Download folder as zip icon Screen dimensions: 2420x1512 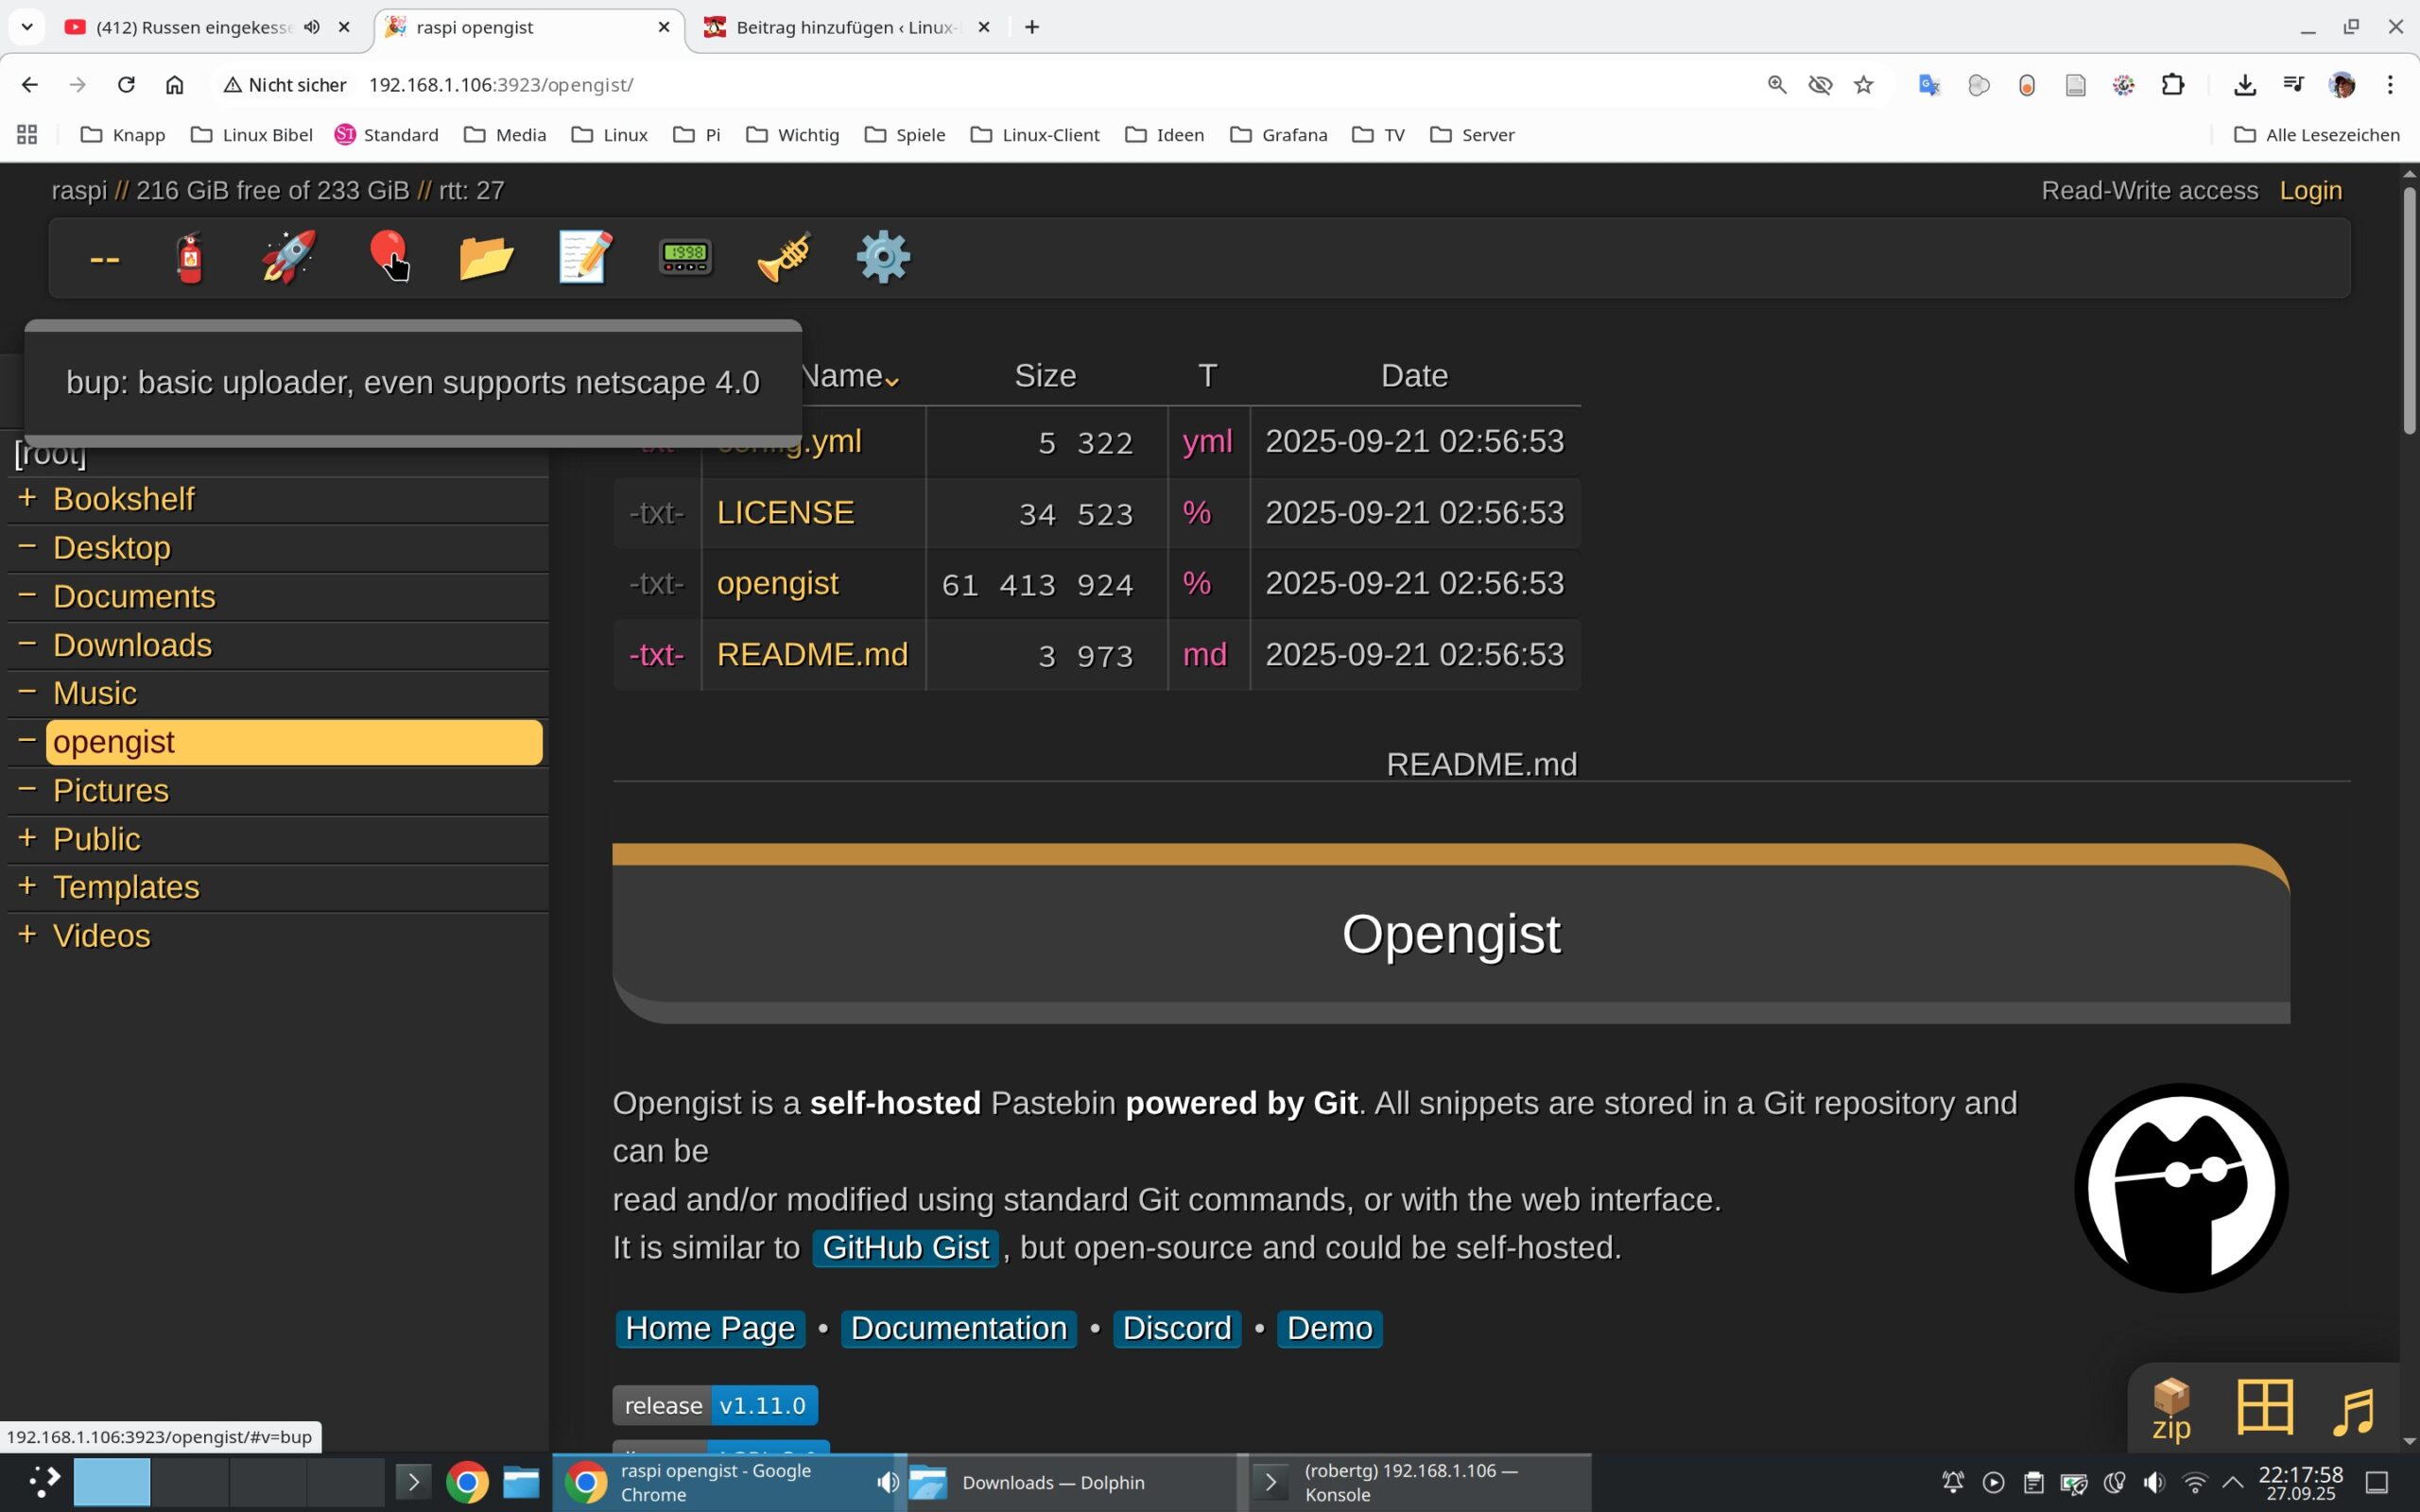[x=2171, y=1408]
